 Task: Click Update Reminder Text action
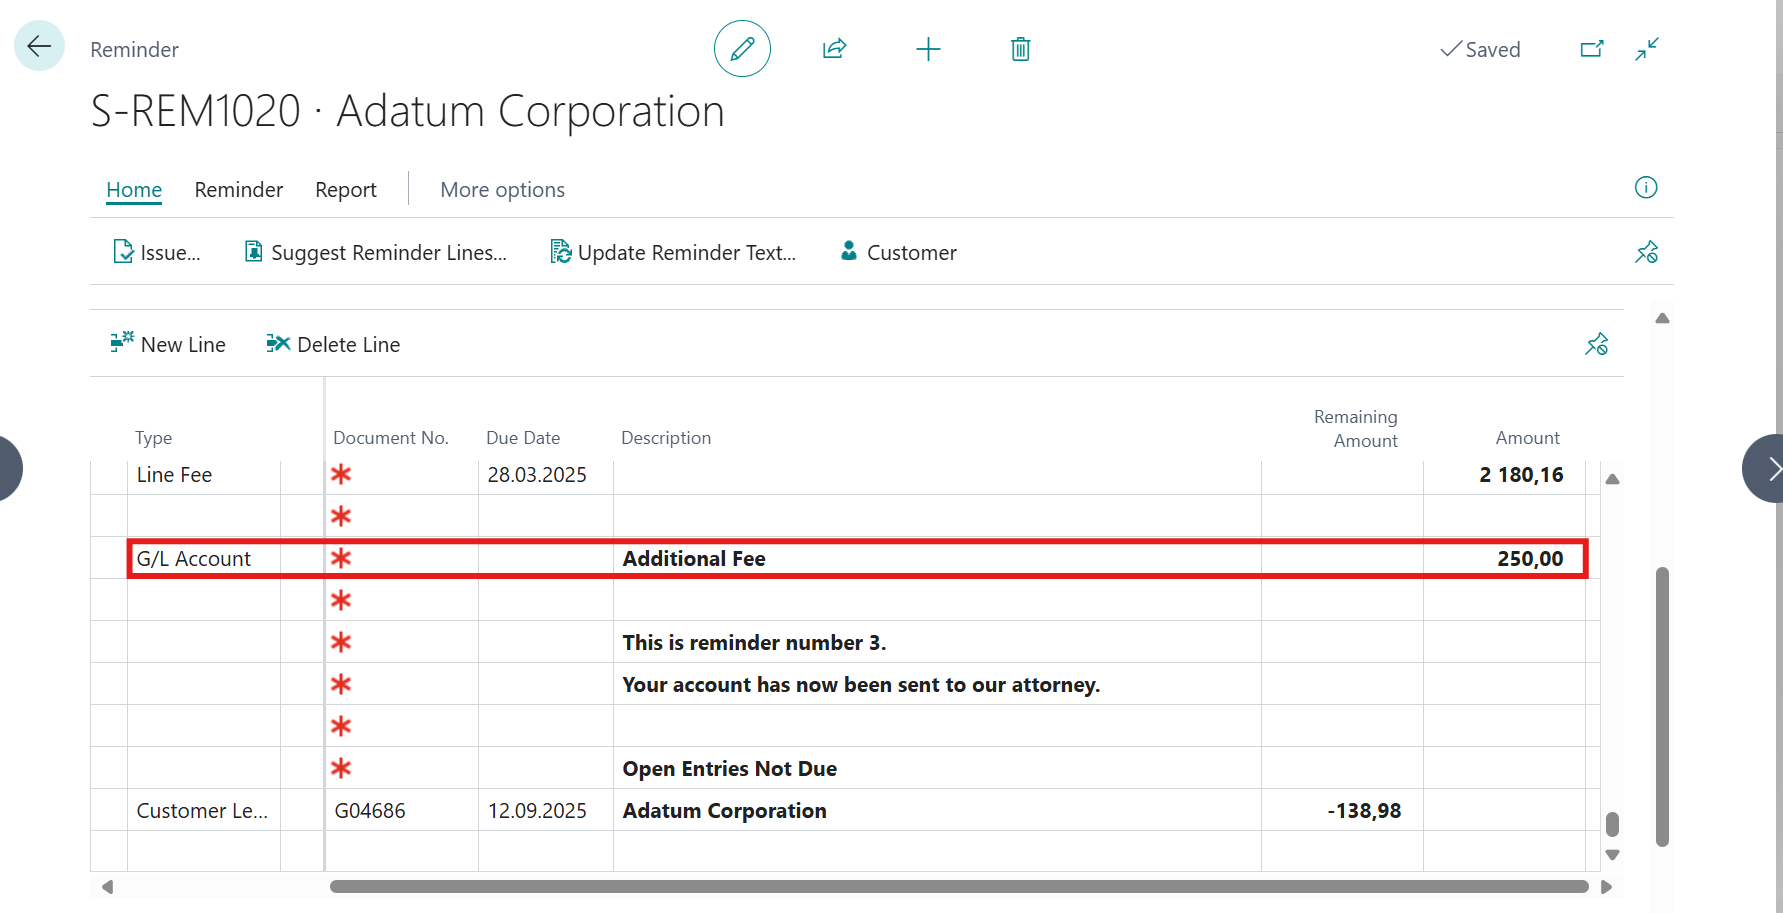point(673,253)
